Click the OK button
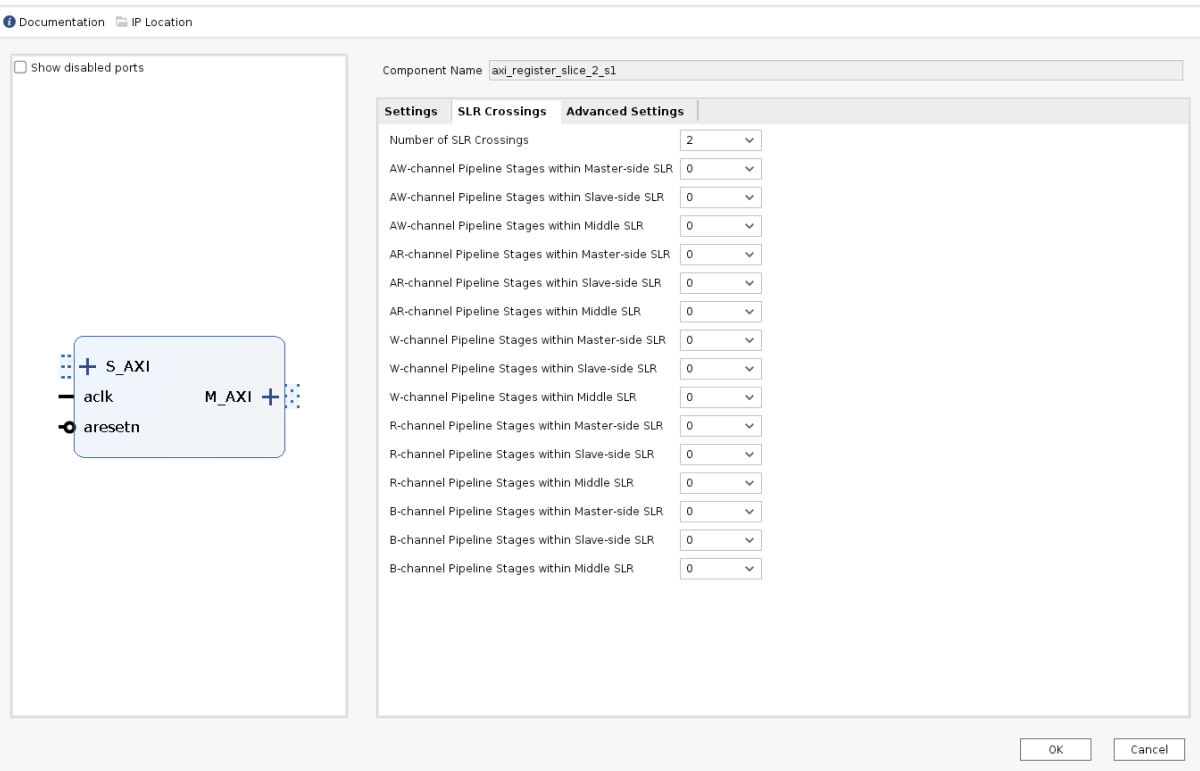This screenshot has height=771, width=1200. tap(1055, 749)
